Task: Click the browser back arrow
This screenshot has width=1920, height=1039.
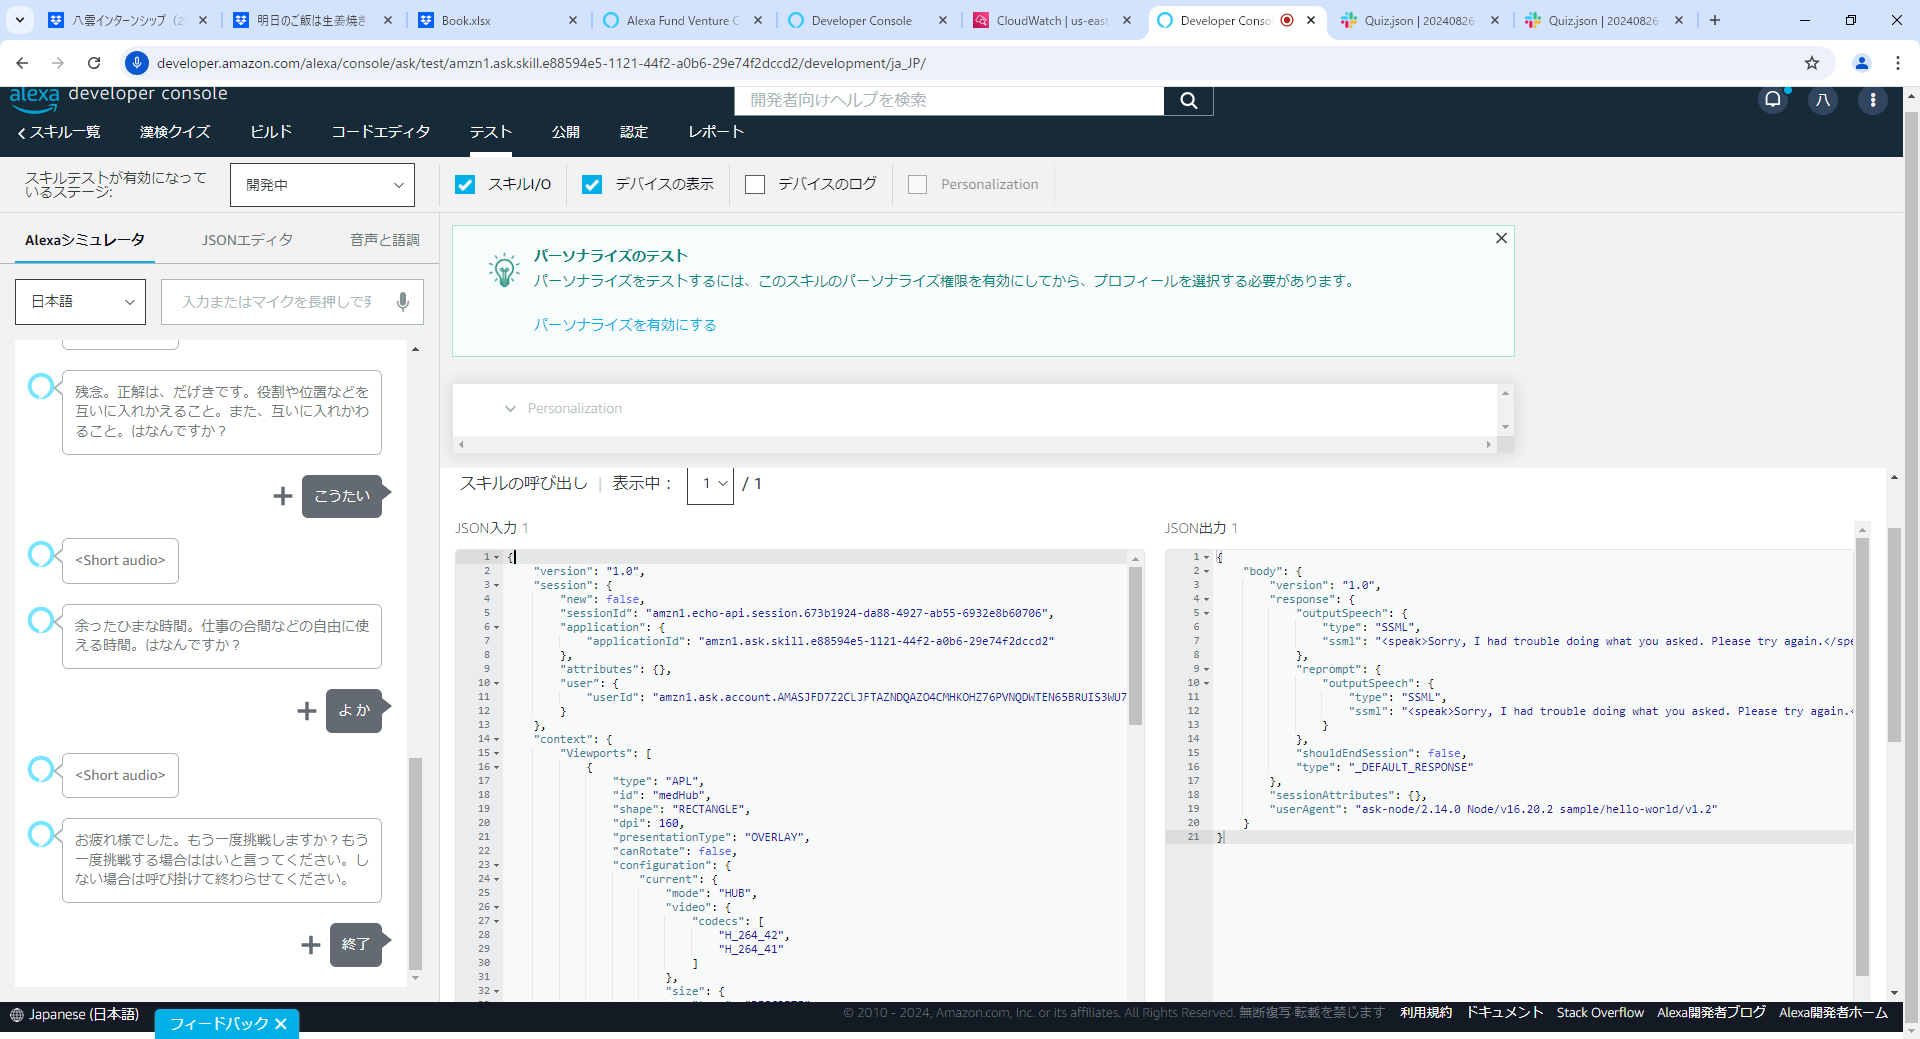Action: click(22, 63)
